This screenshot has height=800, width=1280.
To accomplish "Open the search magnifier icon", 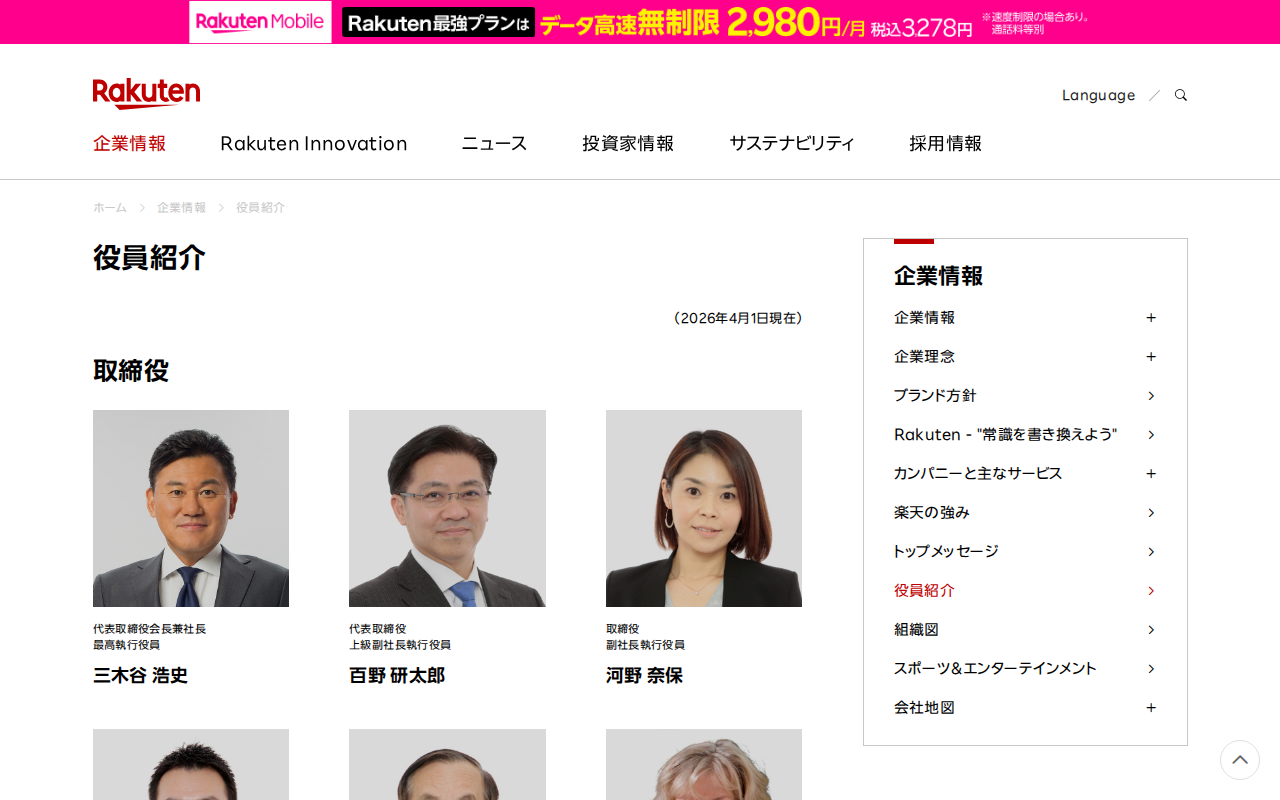I will click(x=1181, y=95).
